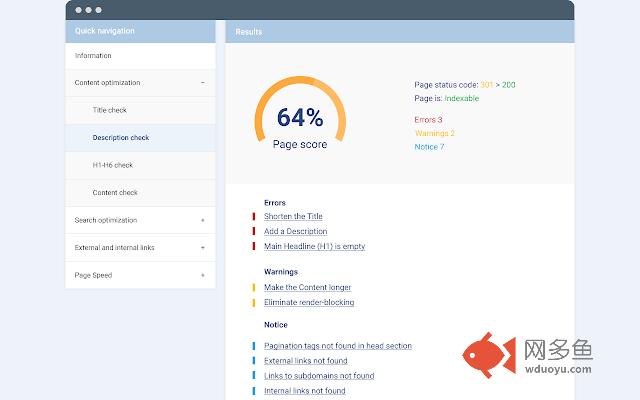Click the middle window control dot
640x400 pixels.
89,10
